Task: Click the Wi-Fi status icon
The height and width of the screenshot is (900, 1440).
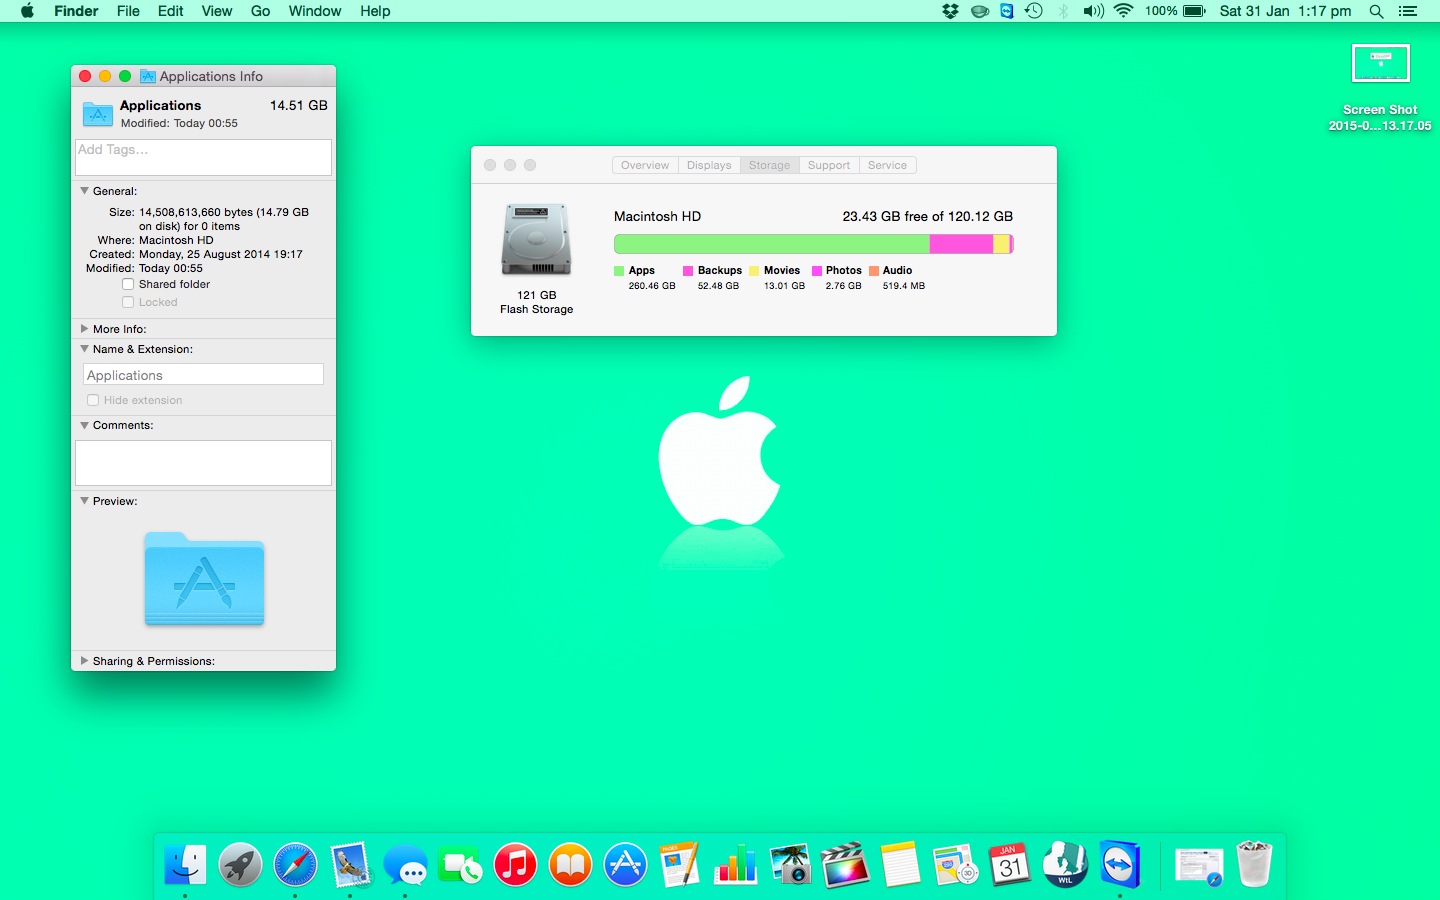Action: point(1124,11)
